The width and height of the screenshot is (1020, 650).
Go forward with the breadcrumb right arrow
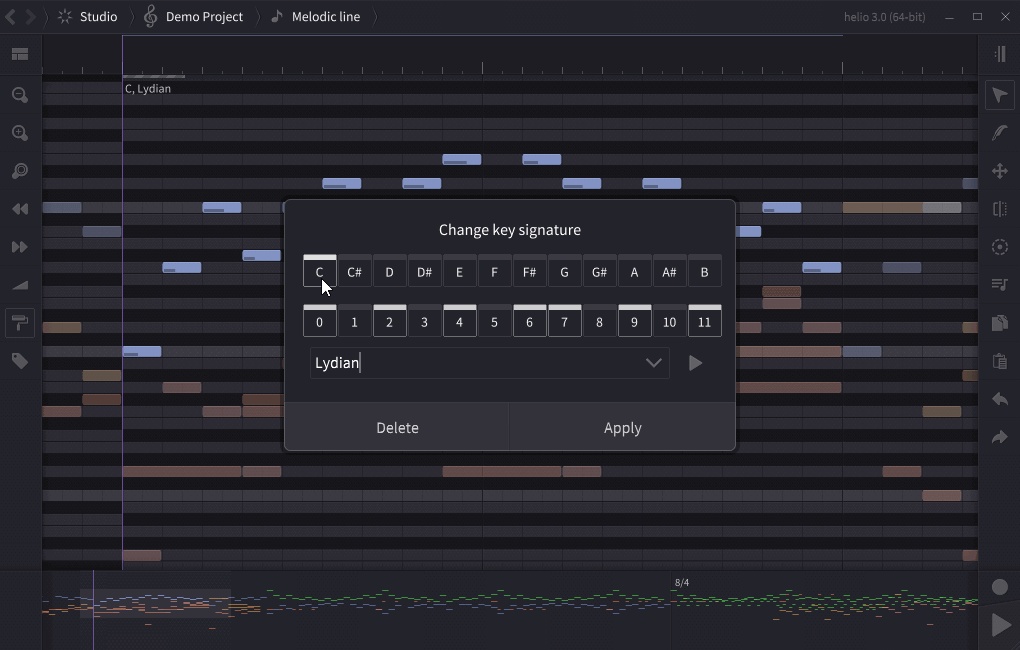click(31, 17)
